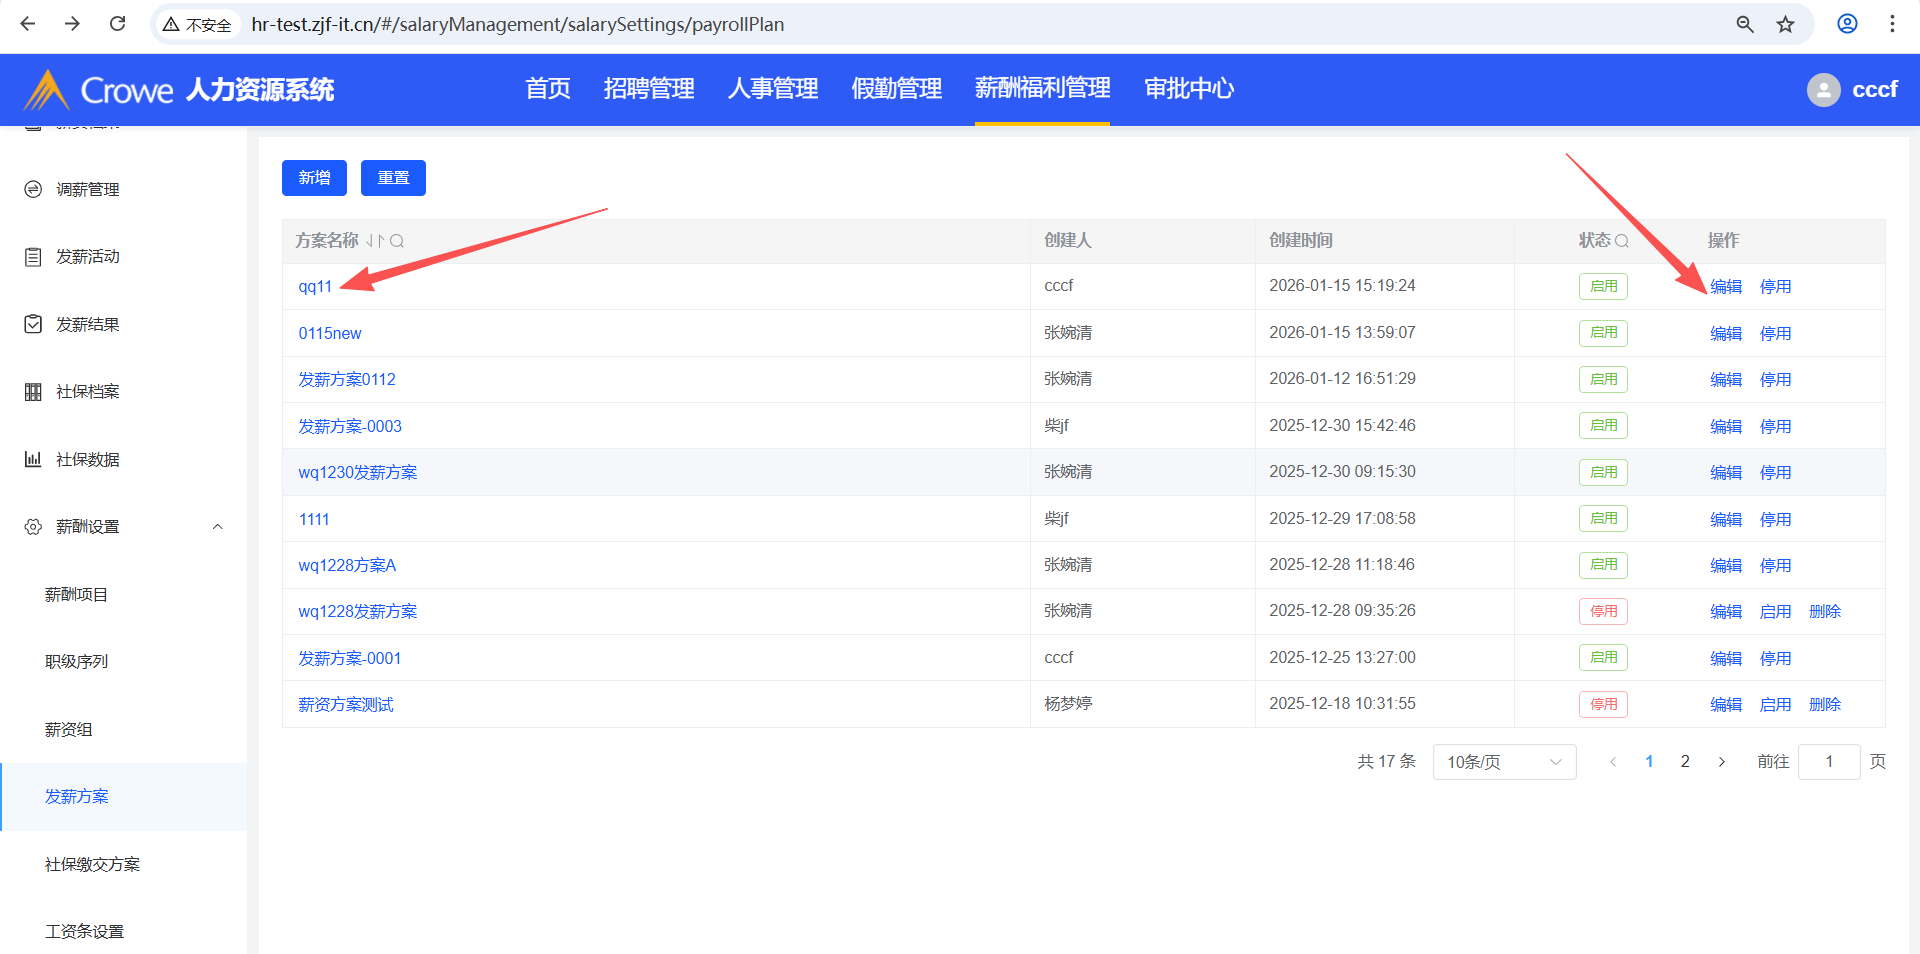Switch to 审批中心 in the top navigation
Screen dimensions: 1920x954
coord(1189,89)
